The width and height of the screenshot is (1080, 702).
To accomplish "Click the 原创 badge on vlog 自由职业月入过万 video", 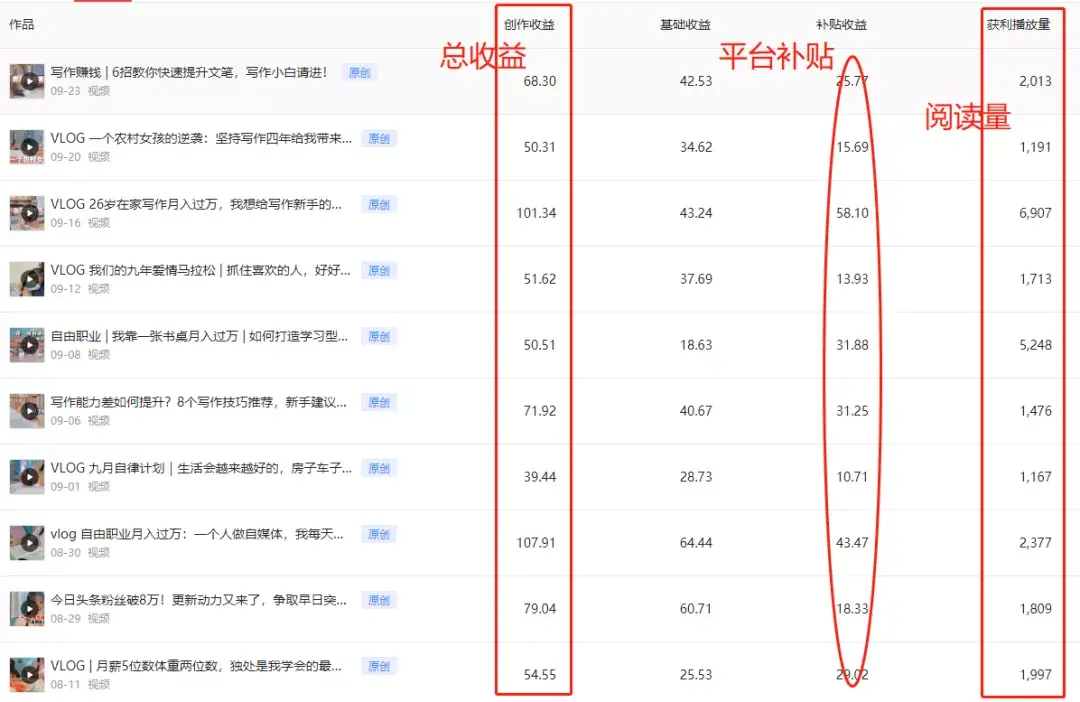I will click(378, 534).
